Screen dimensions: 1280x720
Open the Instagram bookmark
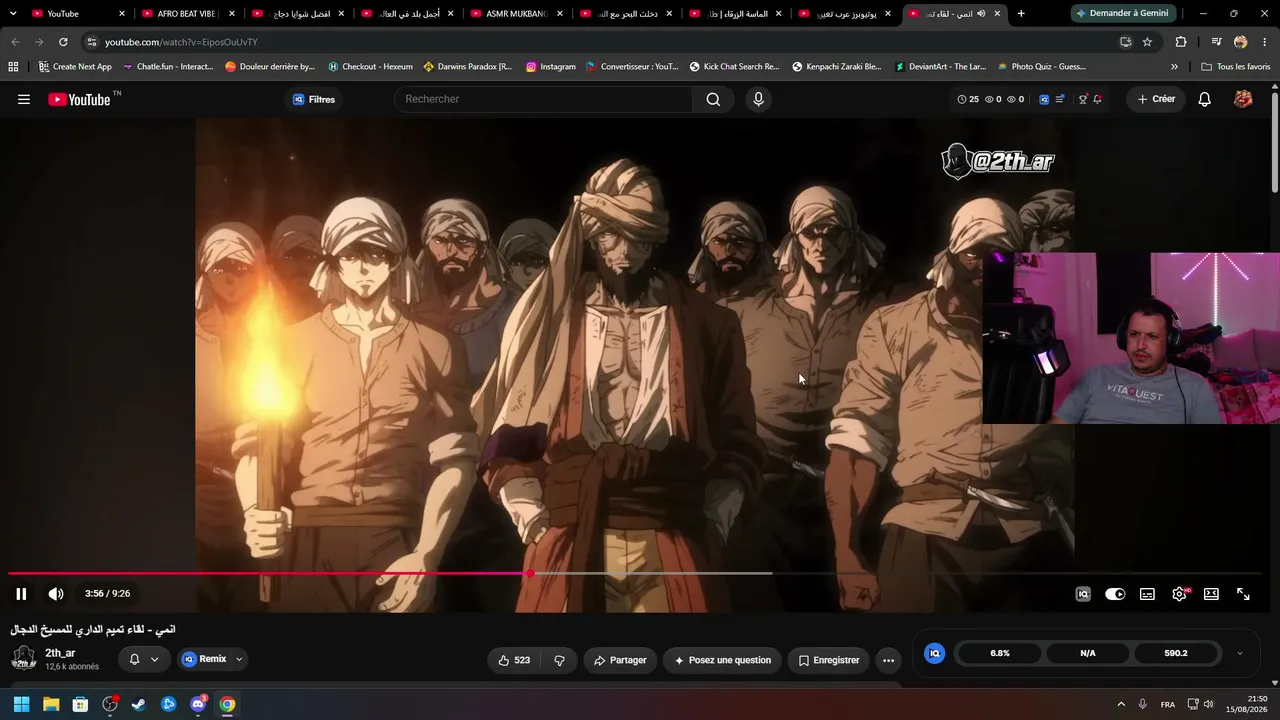[551, 67]
